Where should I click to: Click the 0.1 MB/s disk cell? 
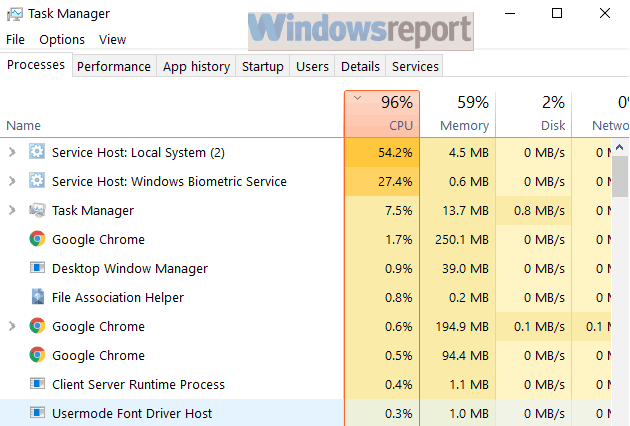point(534,326)
